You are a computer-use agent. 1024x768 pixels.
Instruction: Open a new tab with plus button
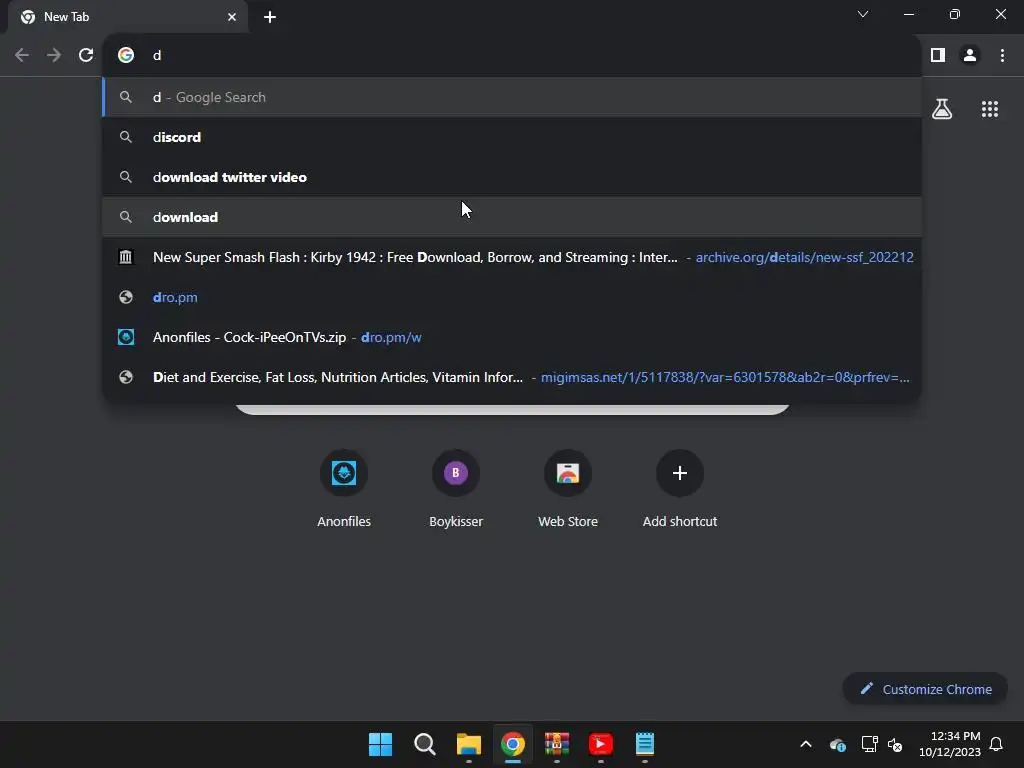coord(270,17)
